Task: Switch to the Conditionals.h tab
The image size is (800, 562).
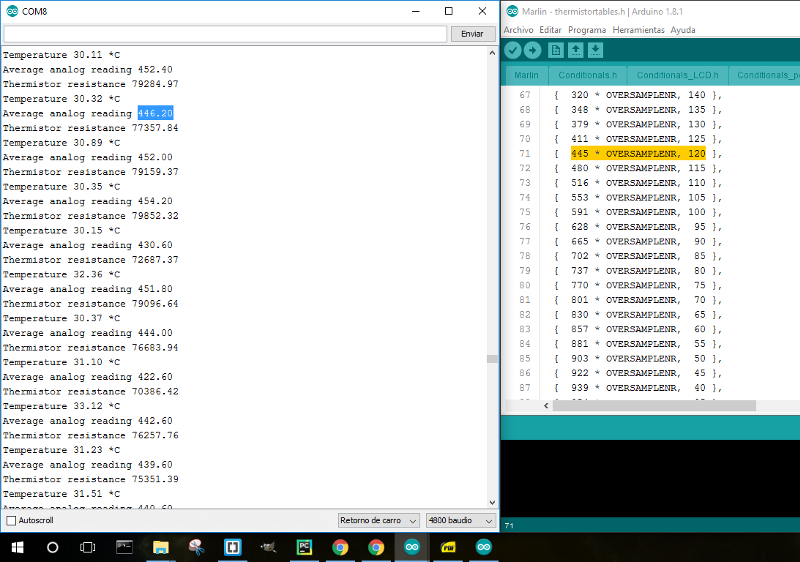Action: (587, 75)
